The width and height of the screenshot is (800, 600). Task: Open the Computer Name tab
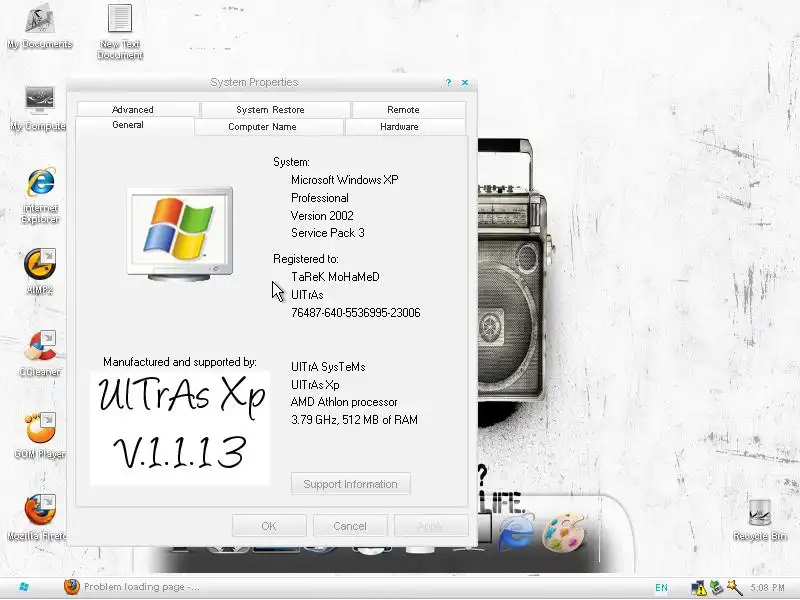(x=262, y=127)
